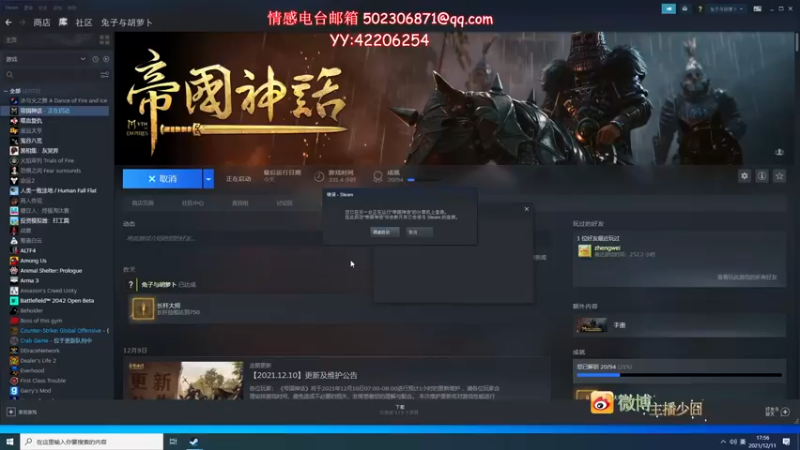This screenshot has width=800, height=450.
Task: Click the add game plus icon
Action: (x=11, y=412)
